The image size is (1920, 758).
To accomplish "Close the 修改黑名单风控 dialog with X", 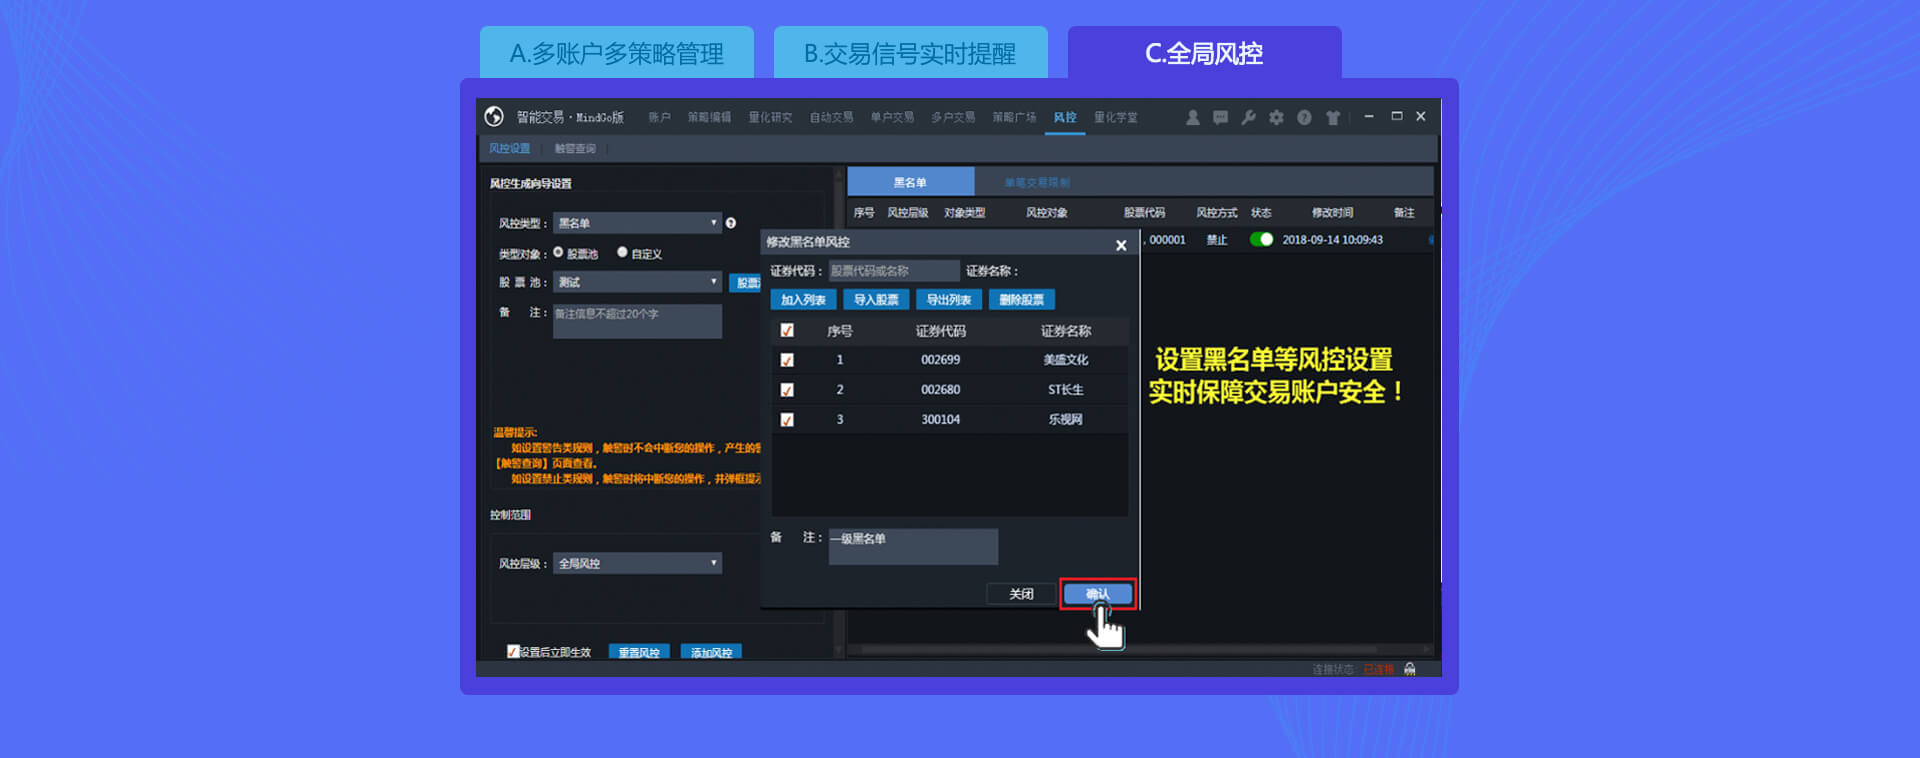I will click(1121, 245).
